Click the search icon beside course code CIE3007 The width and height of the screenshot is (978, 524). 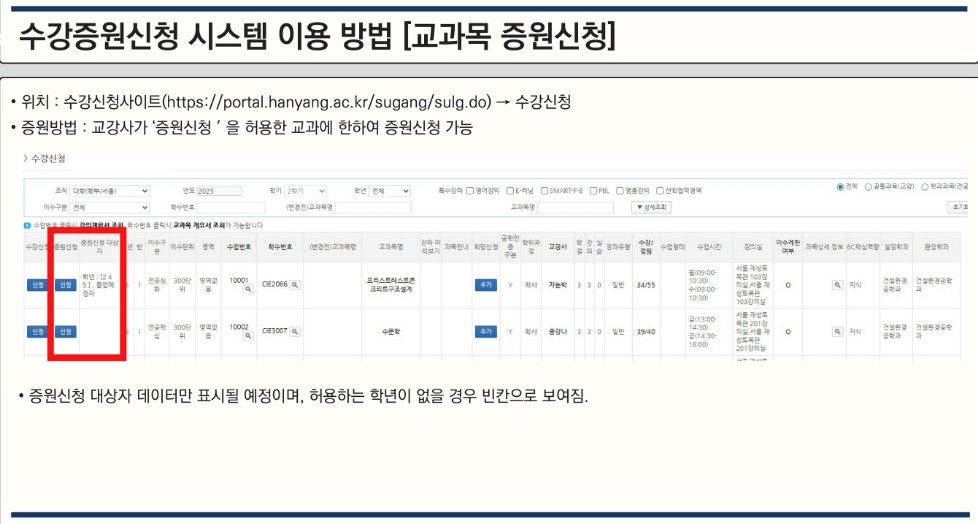tap(295, 330)
